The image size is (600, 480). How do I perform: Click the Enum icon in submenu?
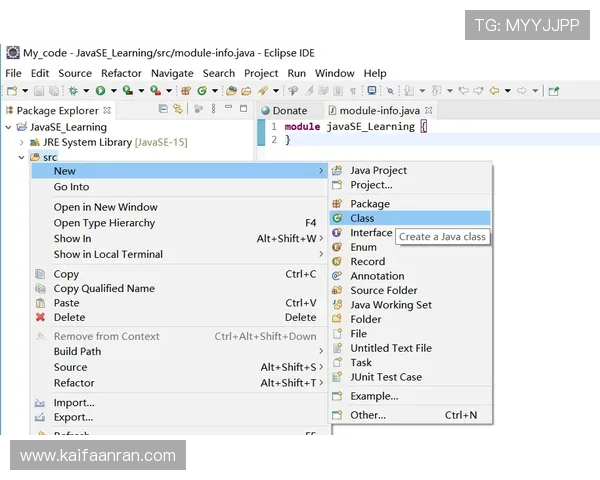click(337, 247)
